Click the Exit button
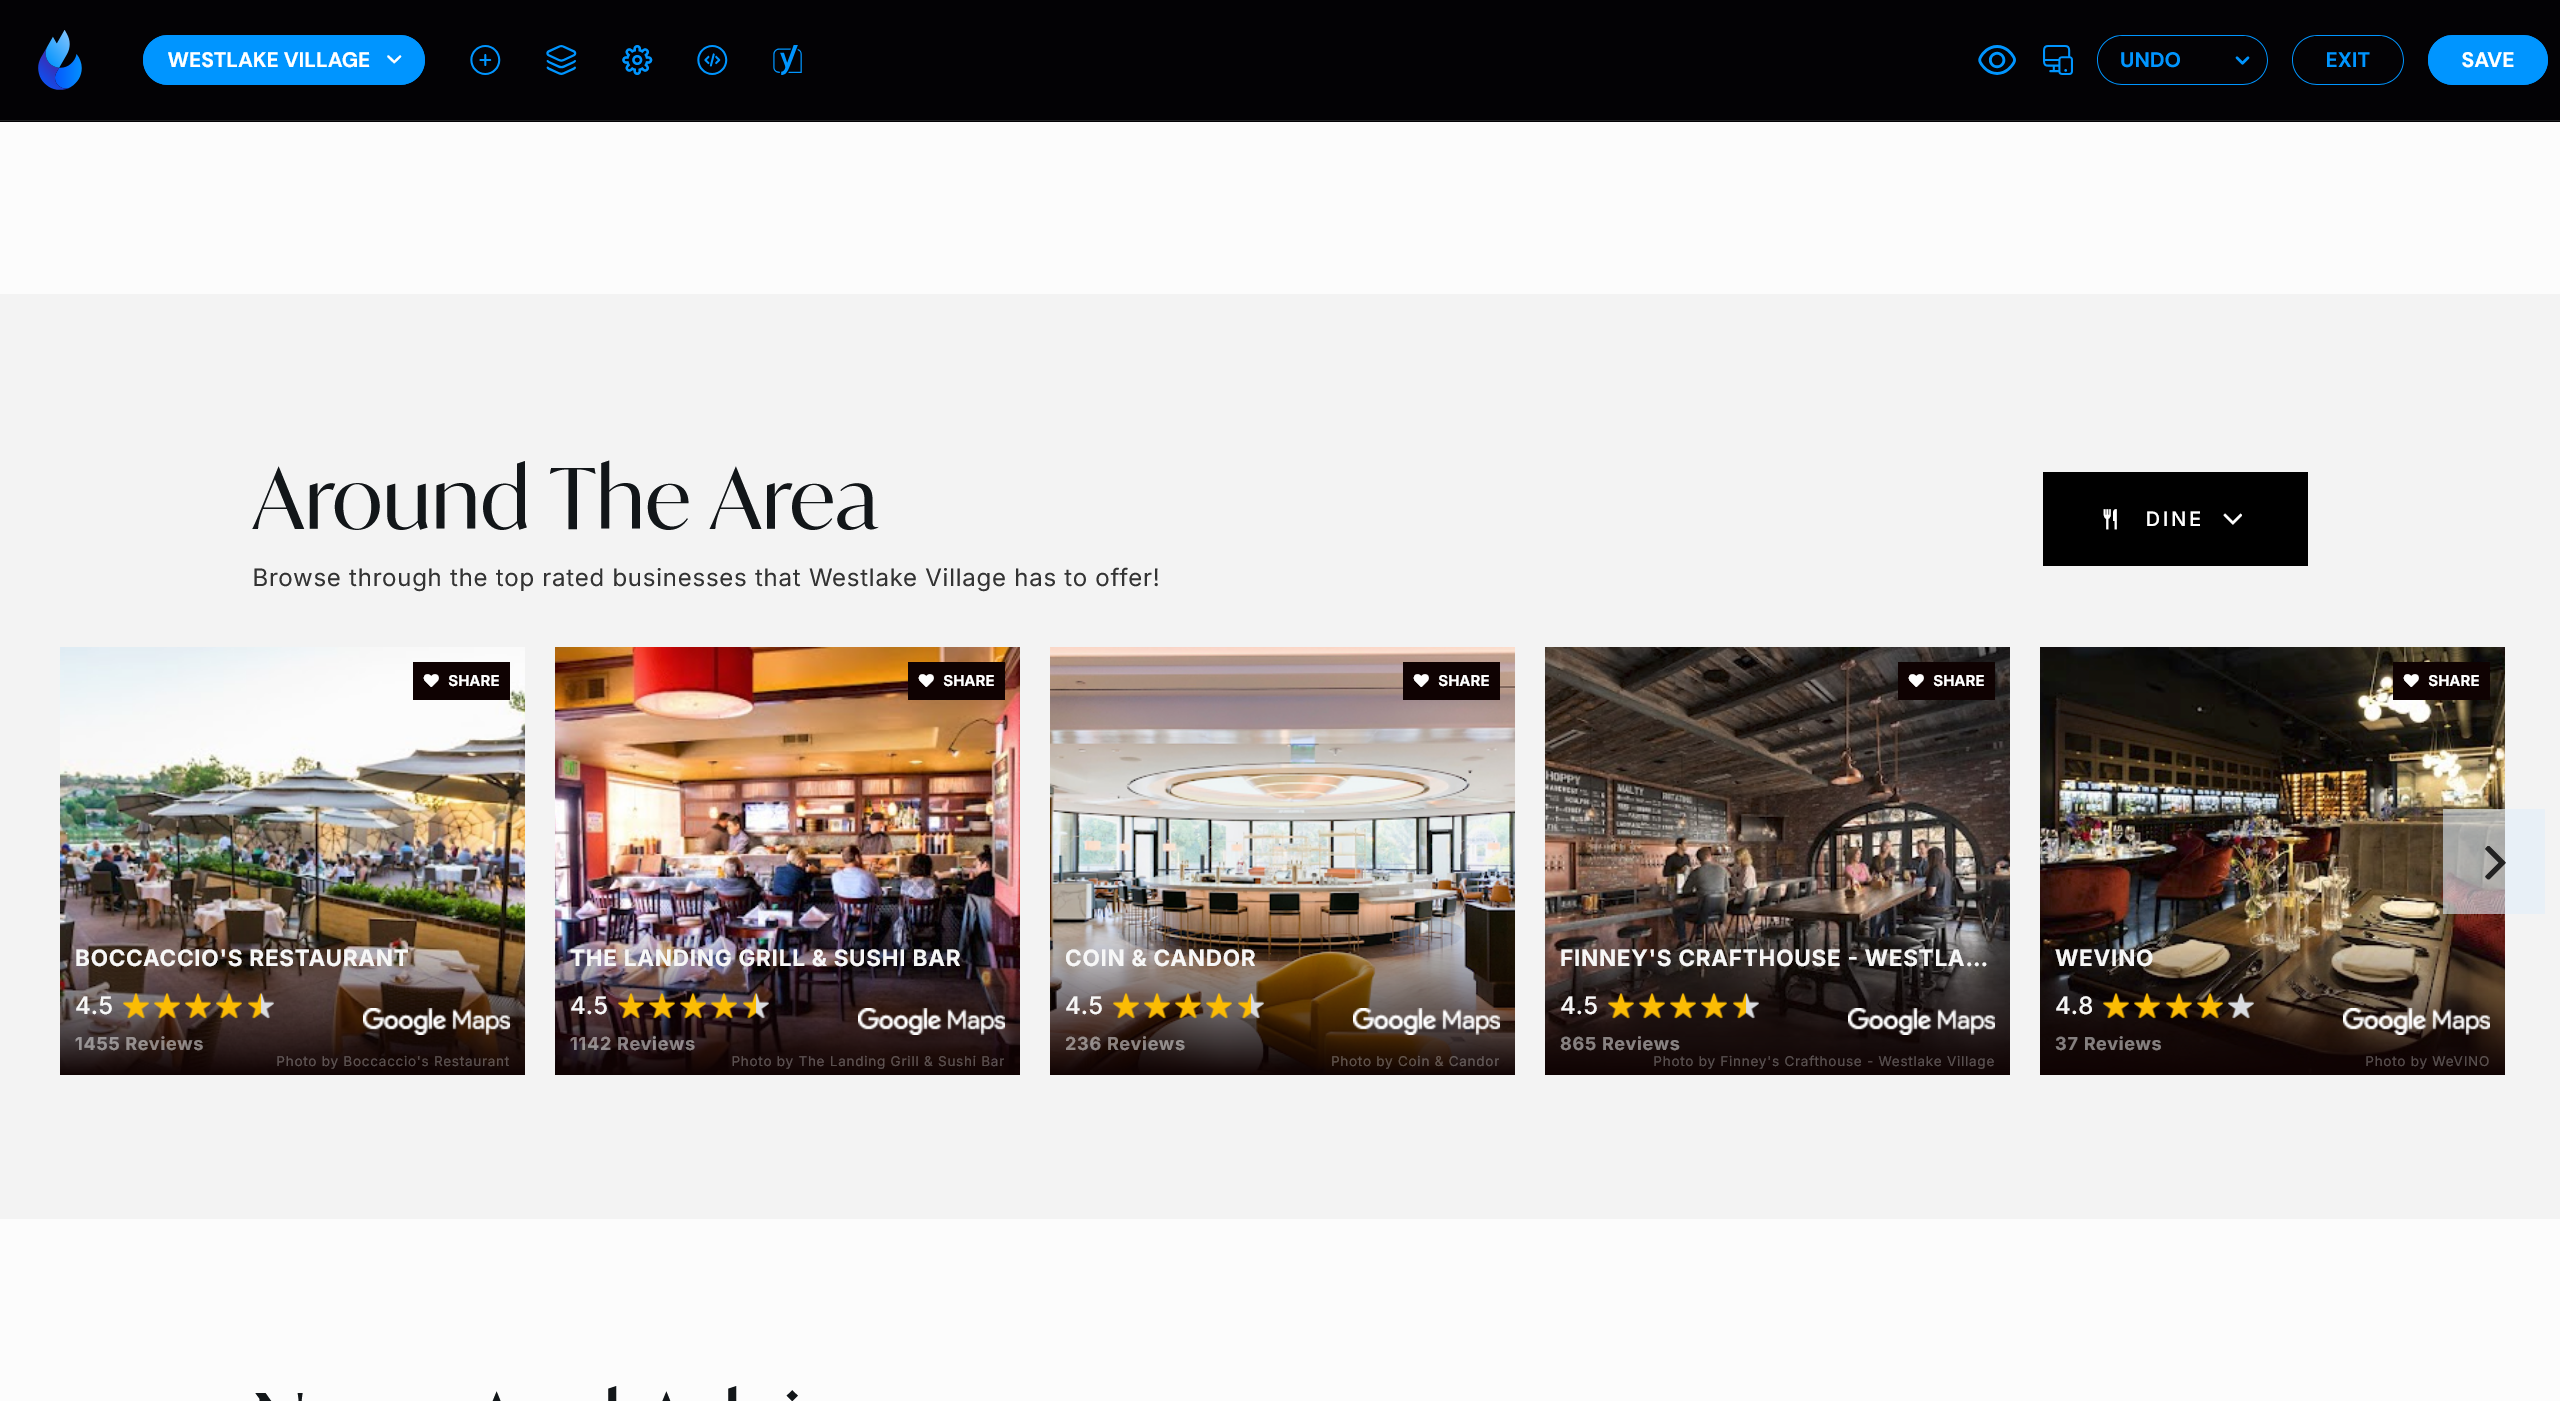Image resolution: width=2560 pixels, height=1401 pixels. (2347, 60)
